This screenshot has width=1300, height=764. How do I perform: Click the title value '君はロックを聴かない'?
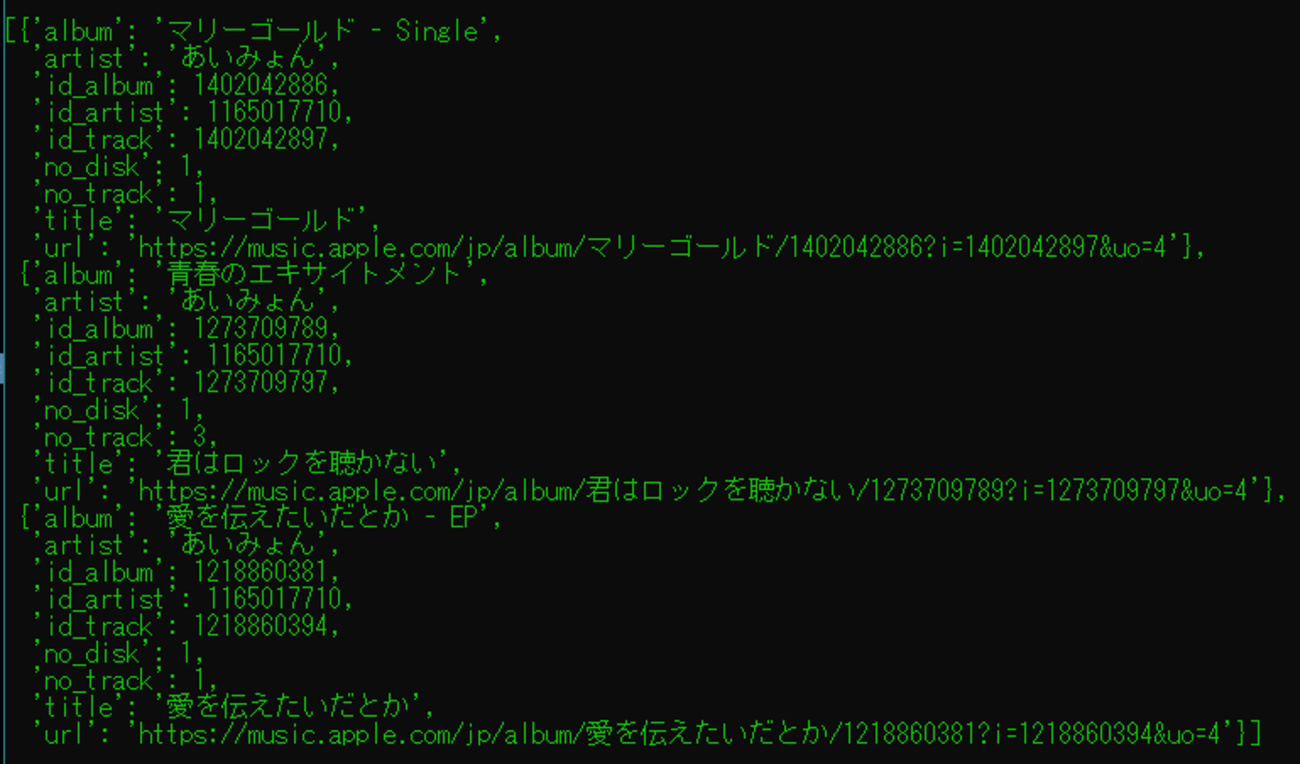point(296,463)
